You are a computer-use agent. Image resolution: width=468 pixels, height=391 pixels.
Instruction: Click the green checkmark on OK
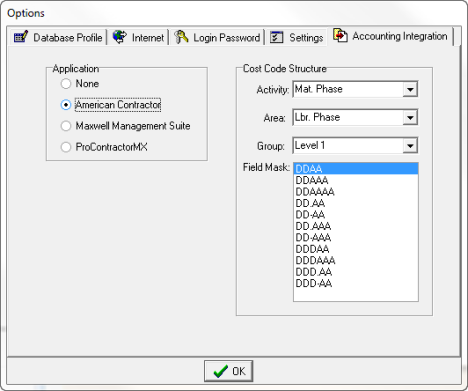point(221,371)
